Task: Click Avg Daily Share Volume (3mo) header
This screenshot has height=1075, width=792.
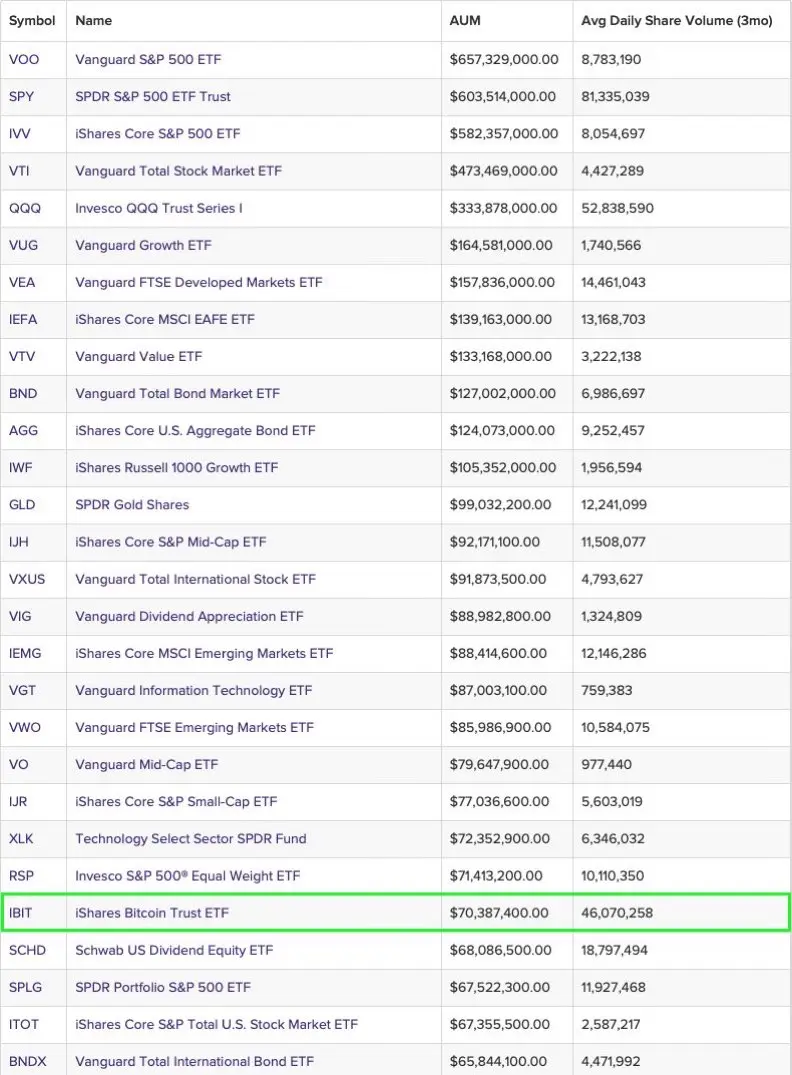Action: click(x=677, y=21)
